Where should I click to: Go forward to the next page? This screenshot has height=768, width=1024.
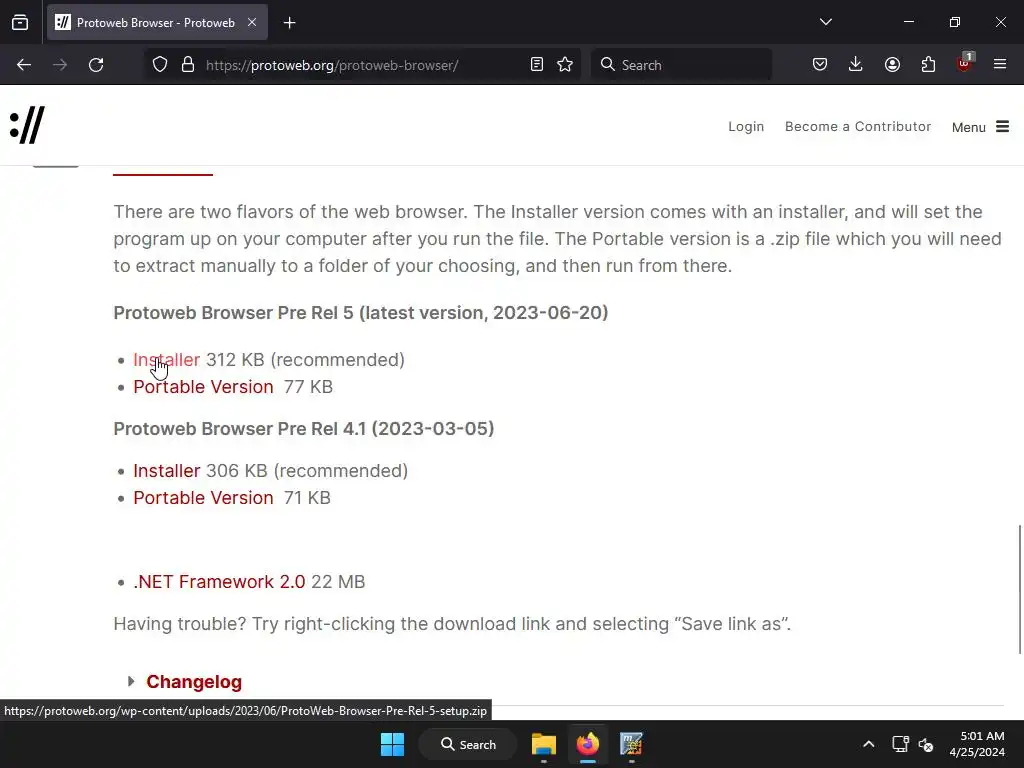(x=60, y=65)
